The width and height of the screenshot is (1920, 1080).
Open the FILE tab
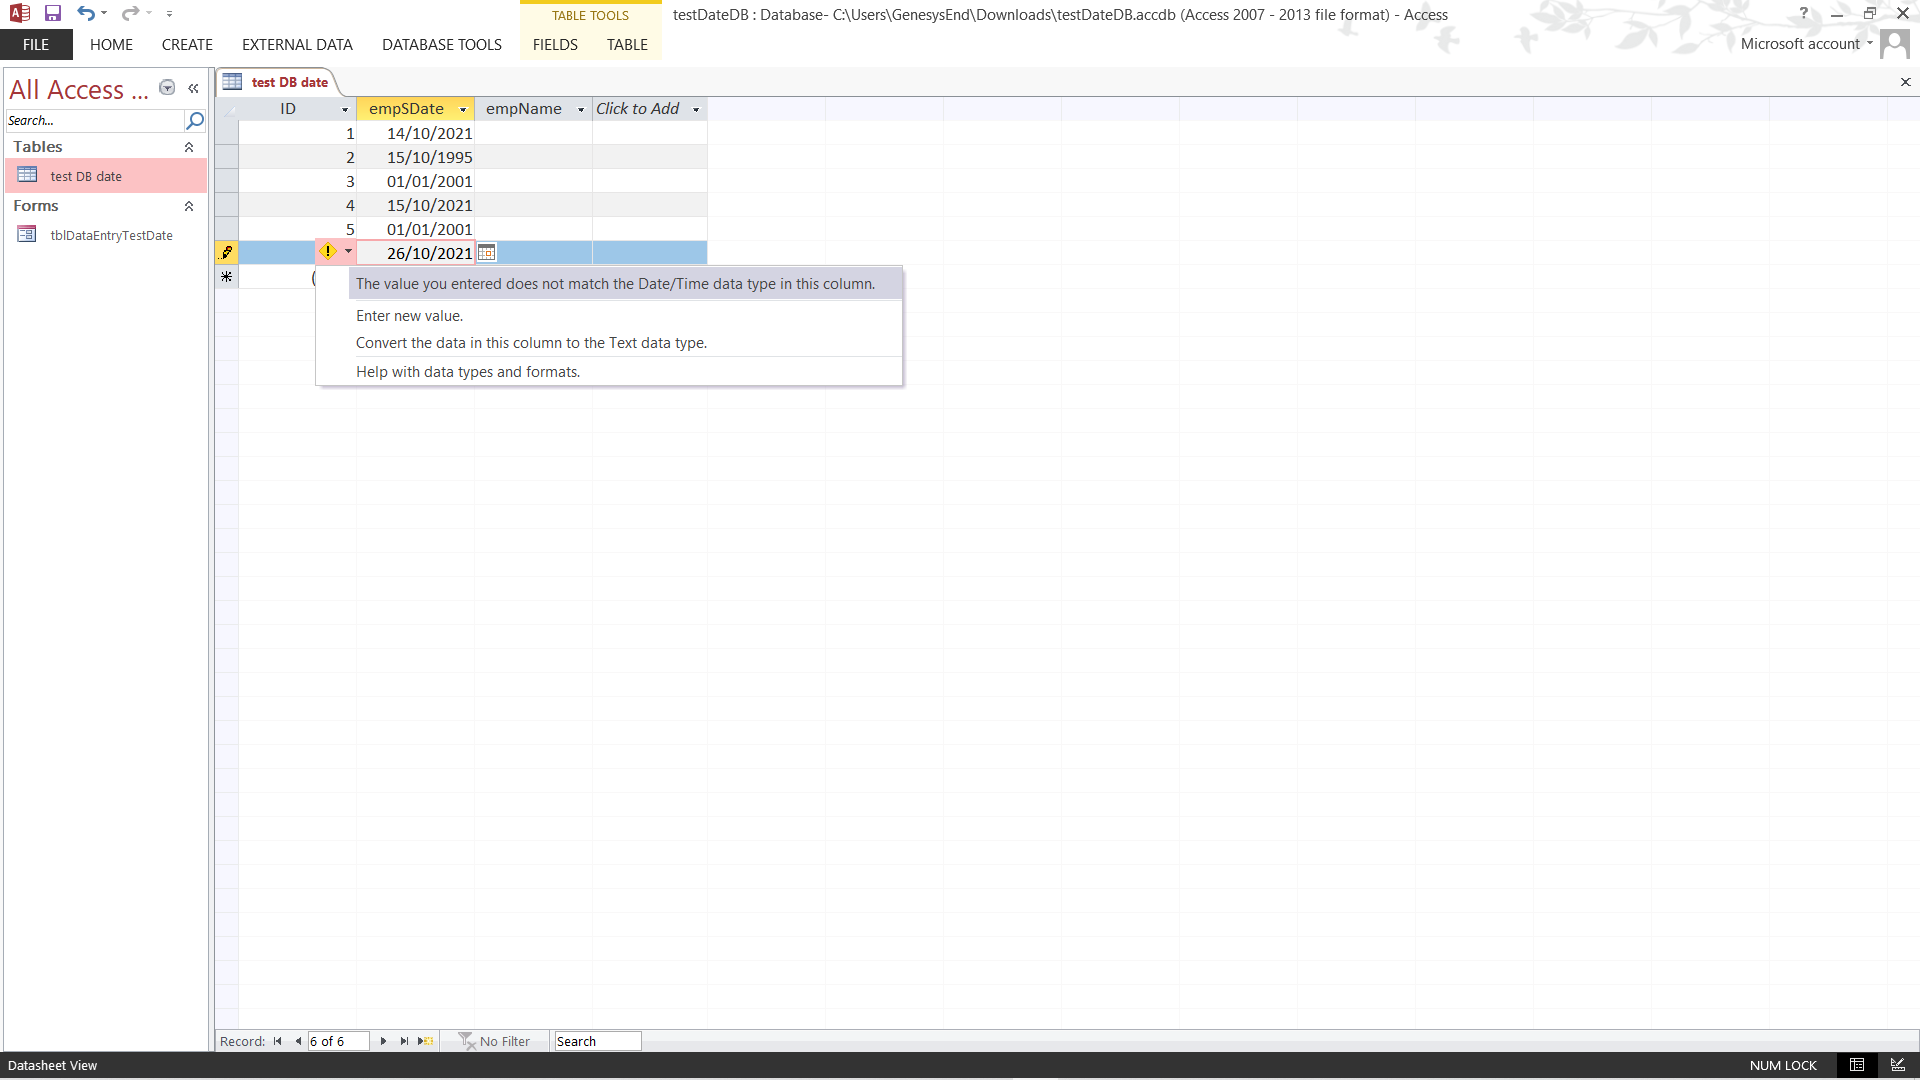(x=36, y=45)
